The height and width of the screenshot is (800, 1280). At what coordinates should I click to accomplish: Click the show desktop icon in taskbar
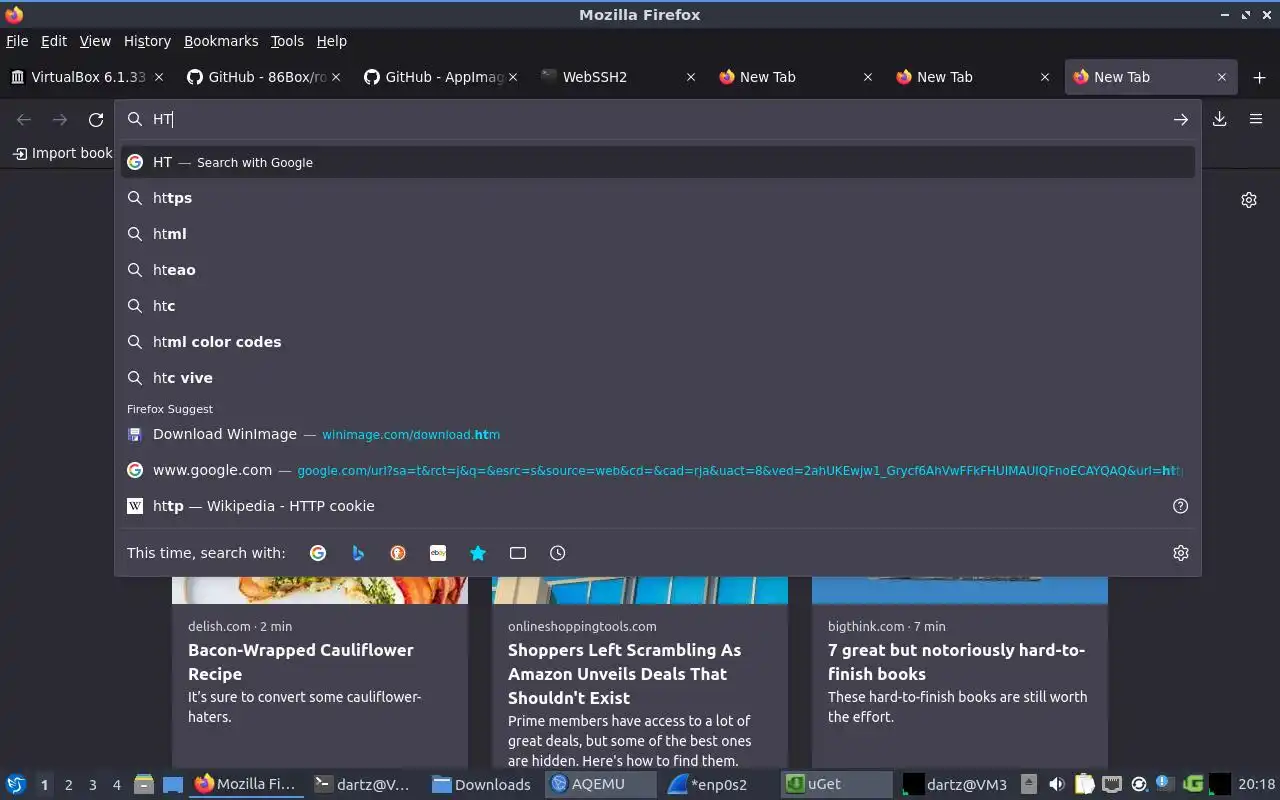point(172,784)
